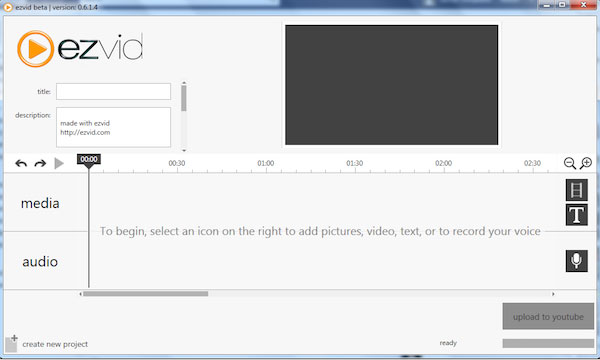Viewport: 600px width, 360px height.
Task: Click the undo arrow icon
Action: click(21, 164)
